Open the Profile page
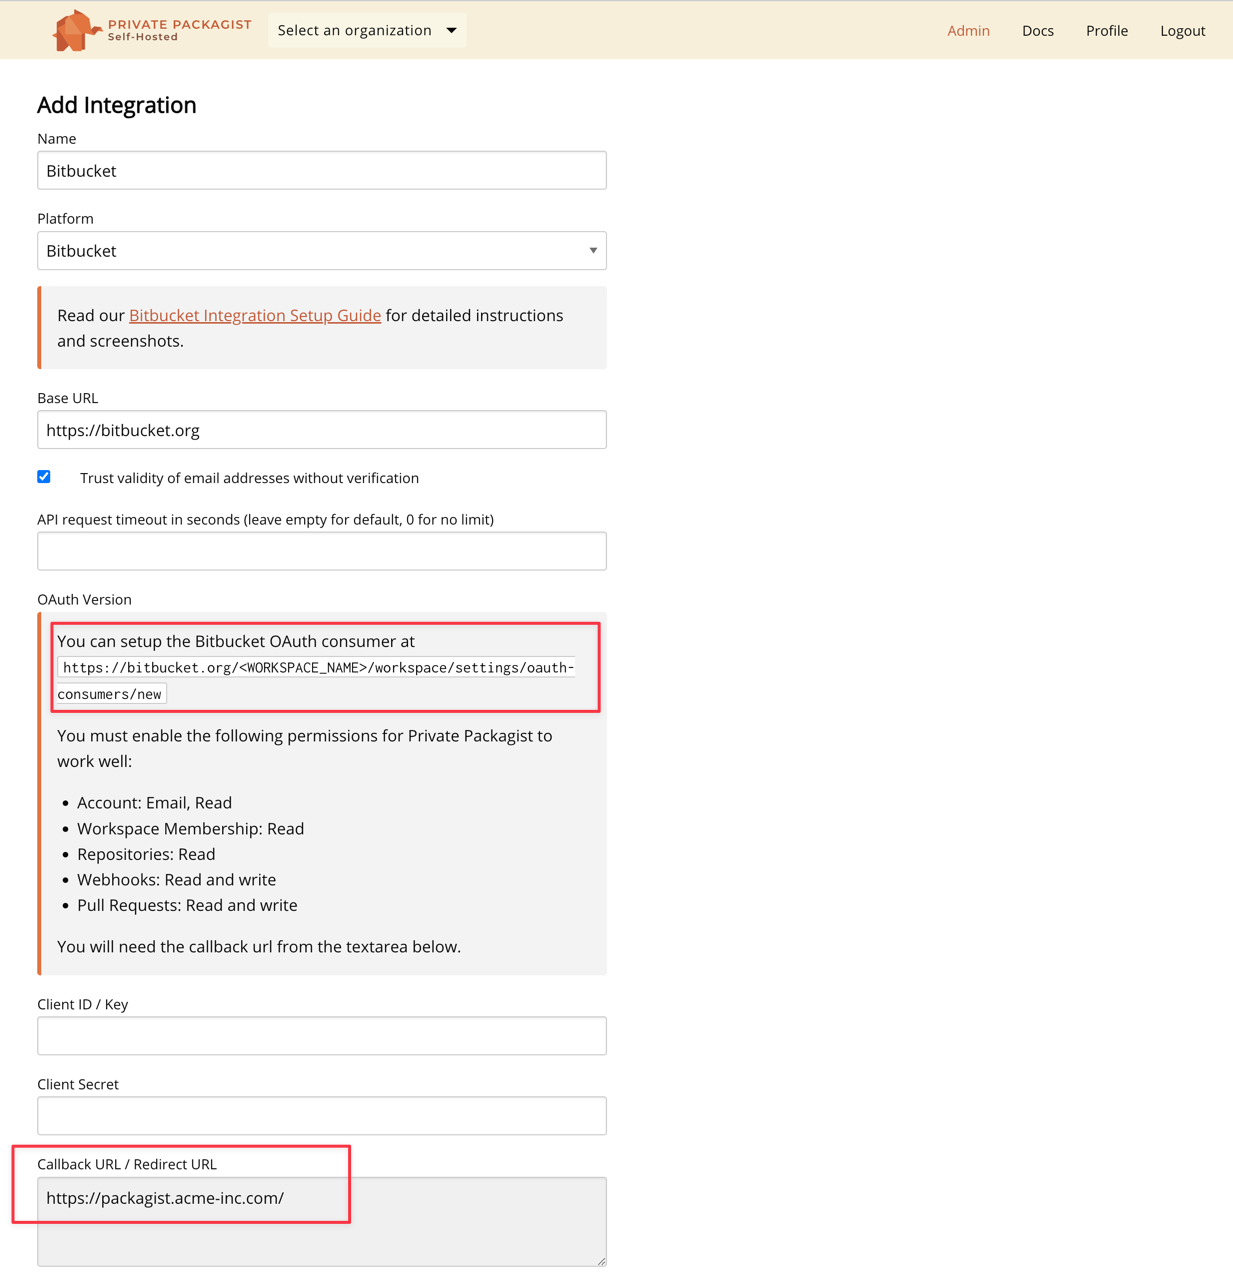 point(1106,31)
